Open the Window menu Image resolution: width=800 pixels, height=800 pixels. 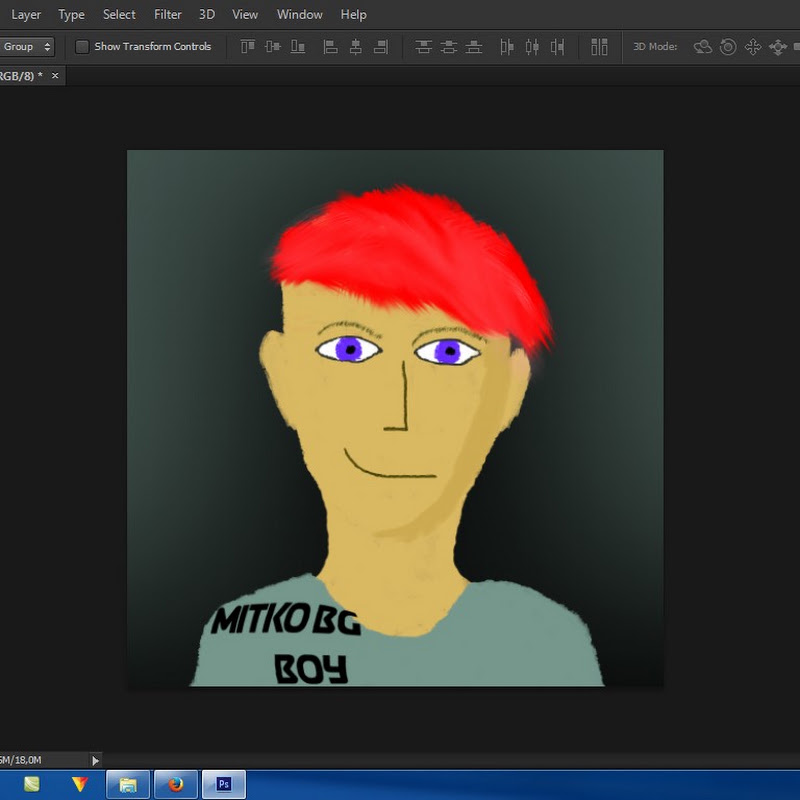click(x=299, y=14)
